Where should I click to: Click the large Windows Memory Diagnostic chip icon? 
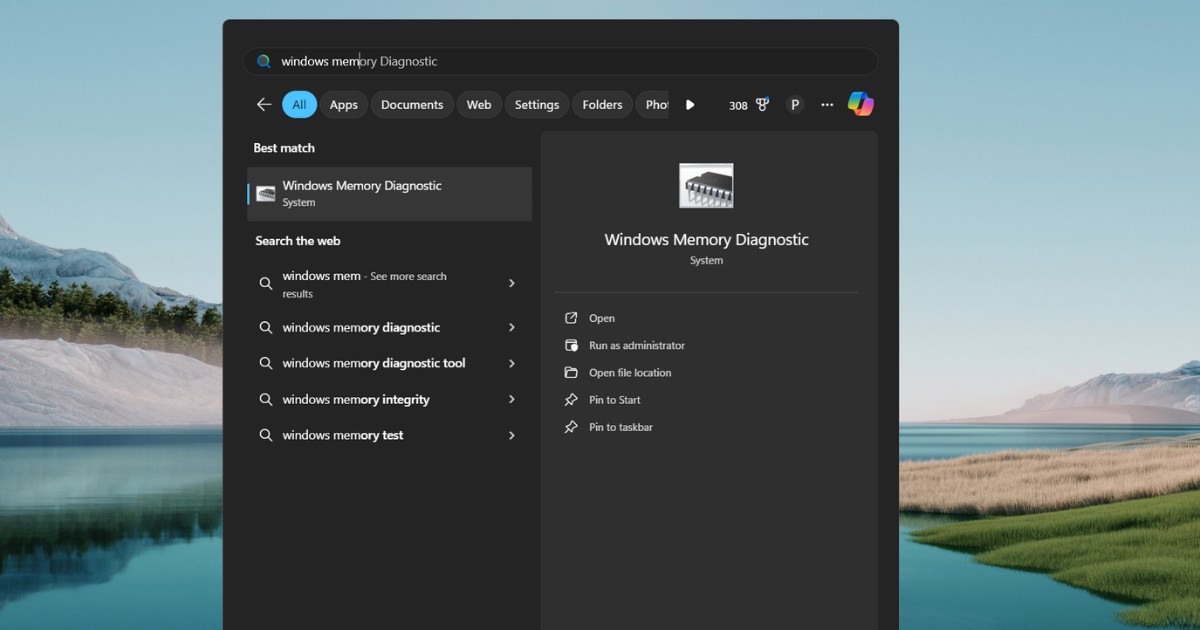tap(706, 186)
